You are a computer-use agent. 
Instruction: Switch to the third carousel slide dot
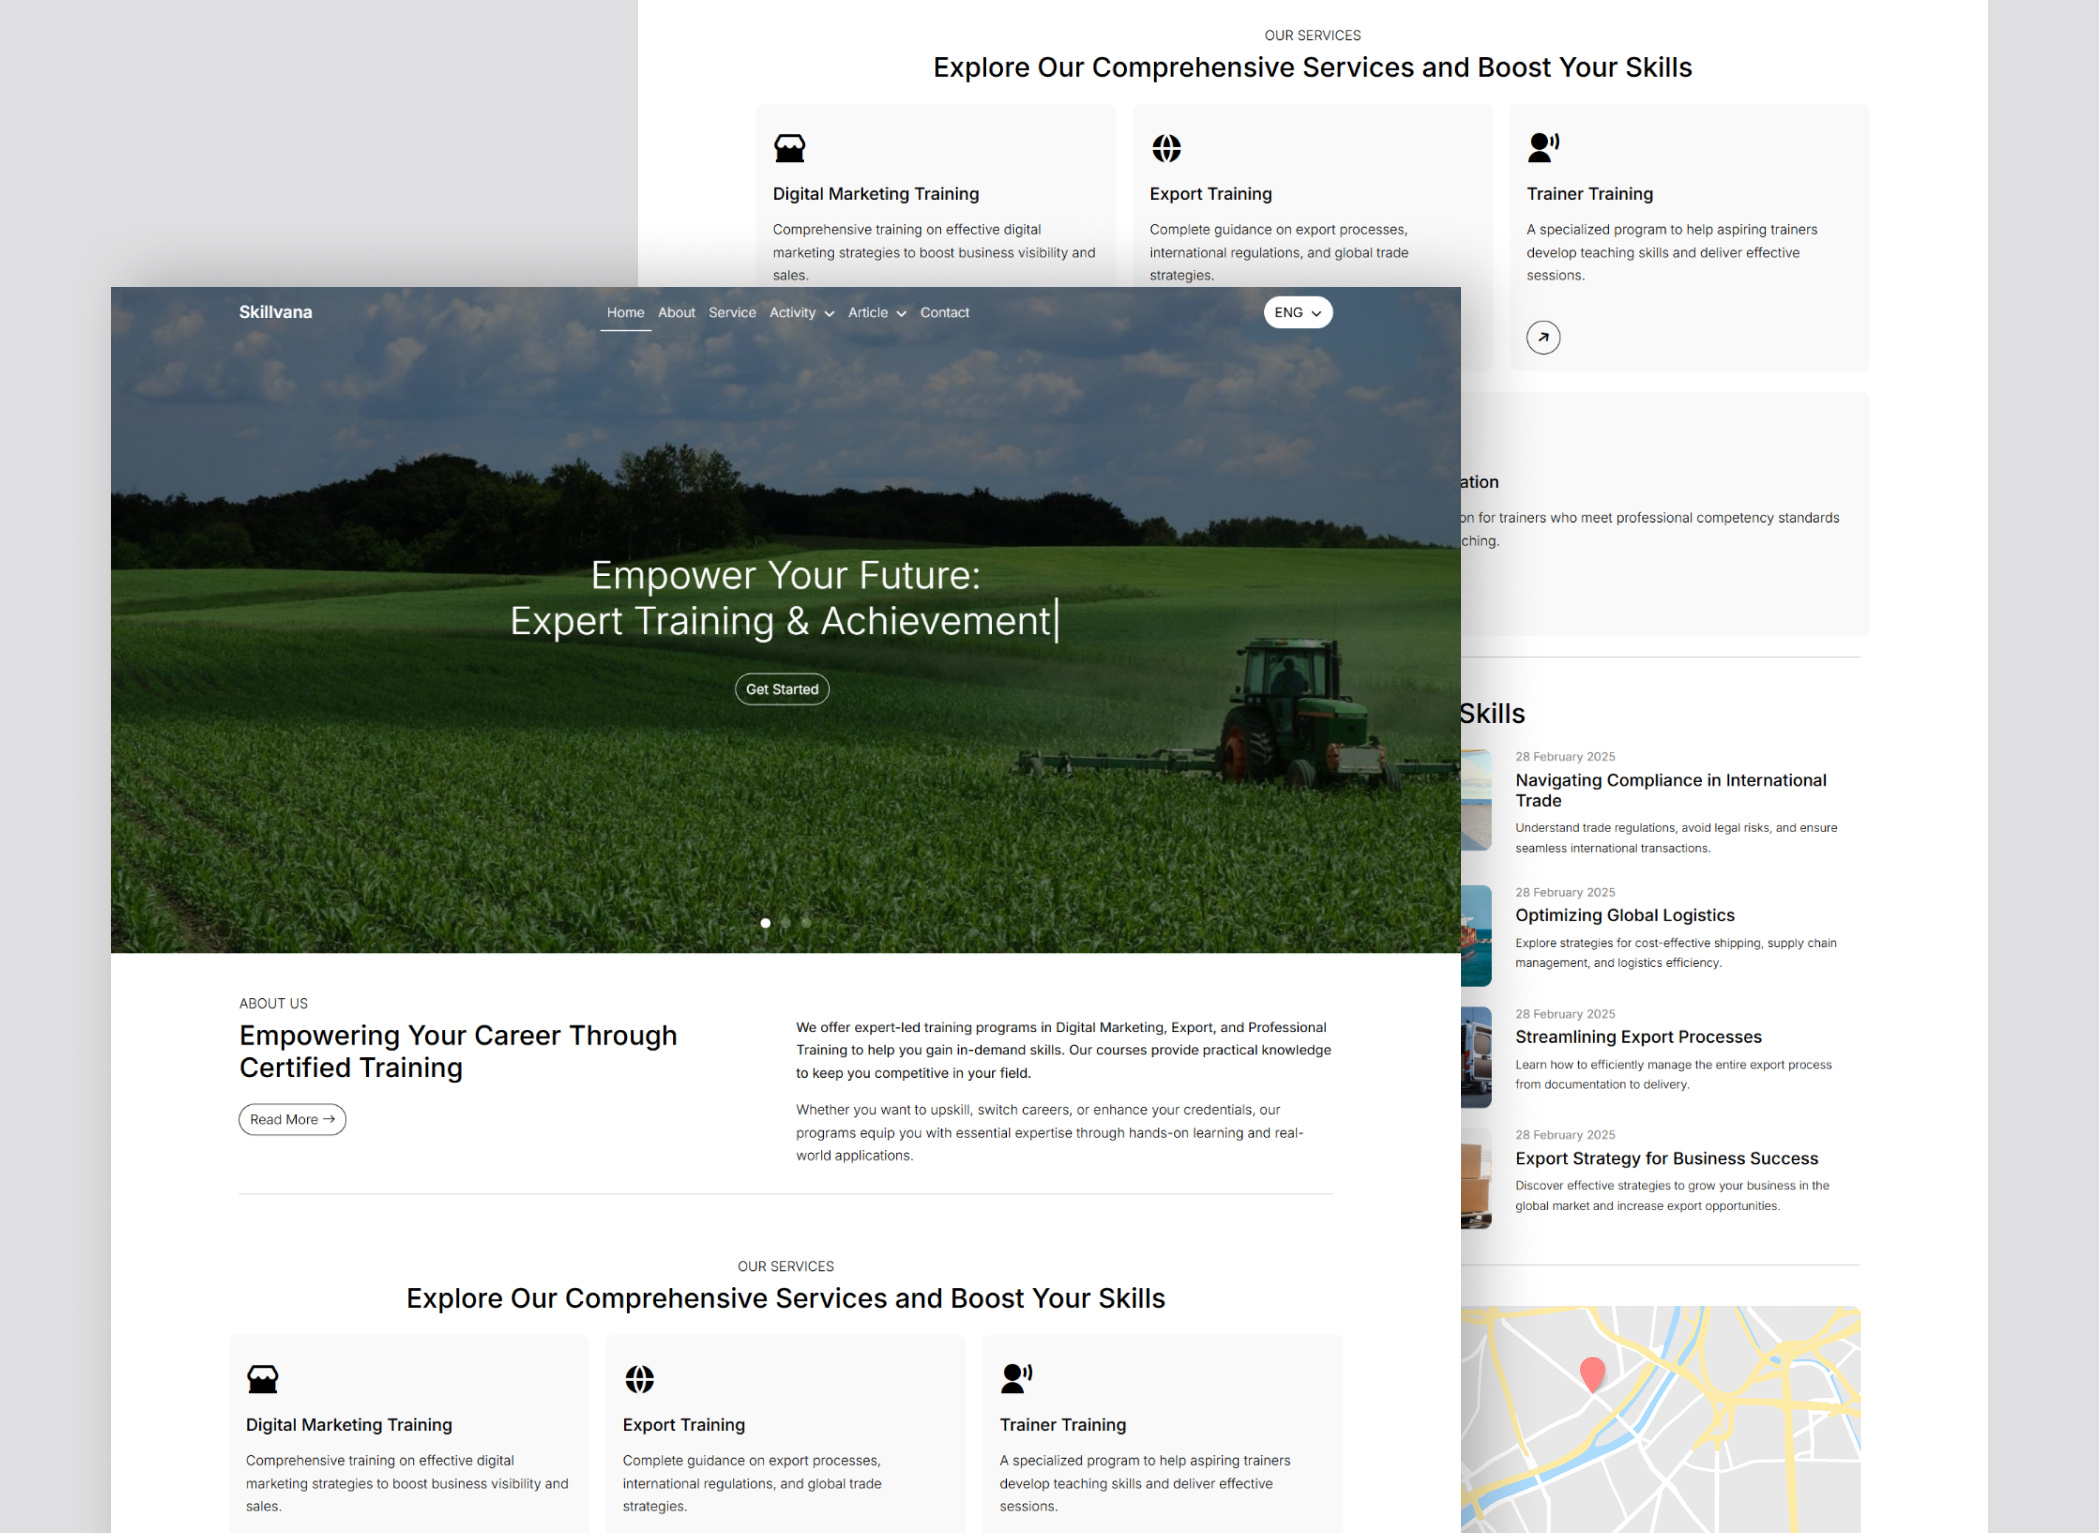(806, 923)
